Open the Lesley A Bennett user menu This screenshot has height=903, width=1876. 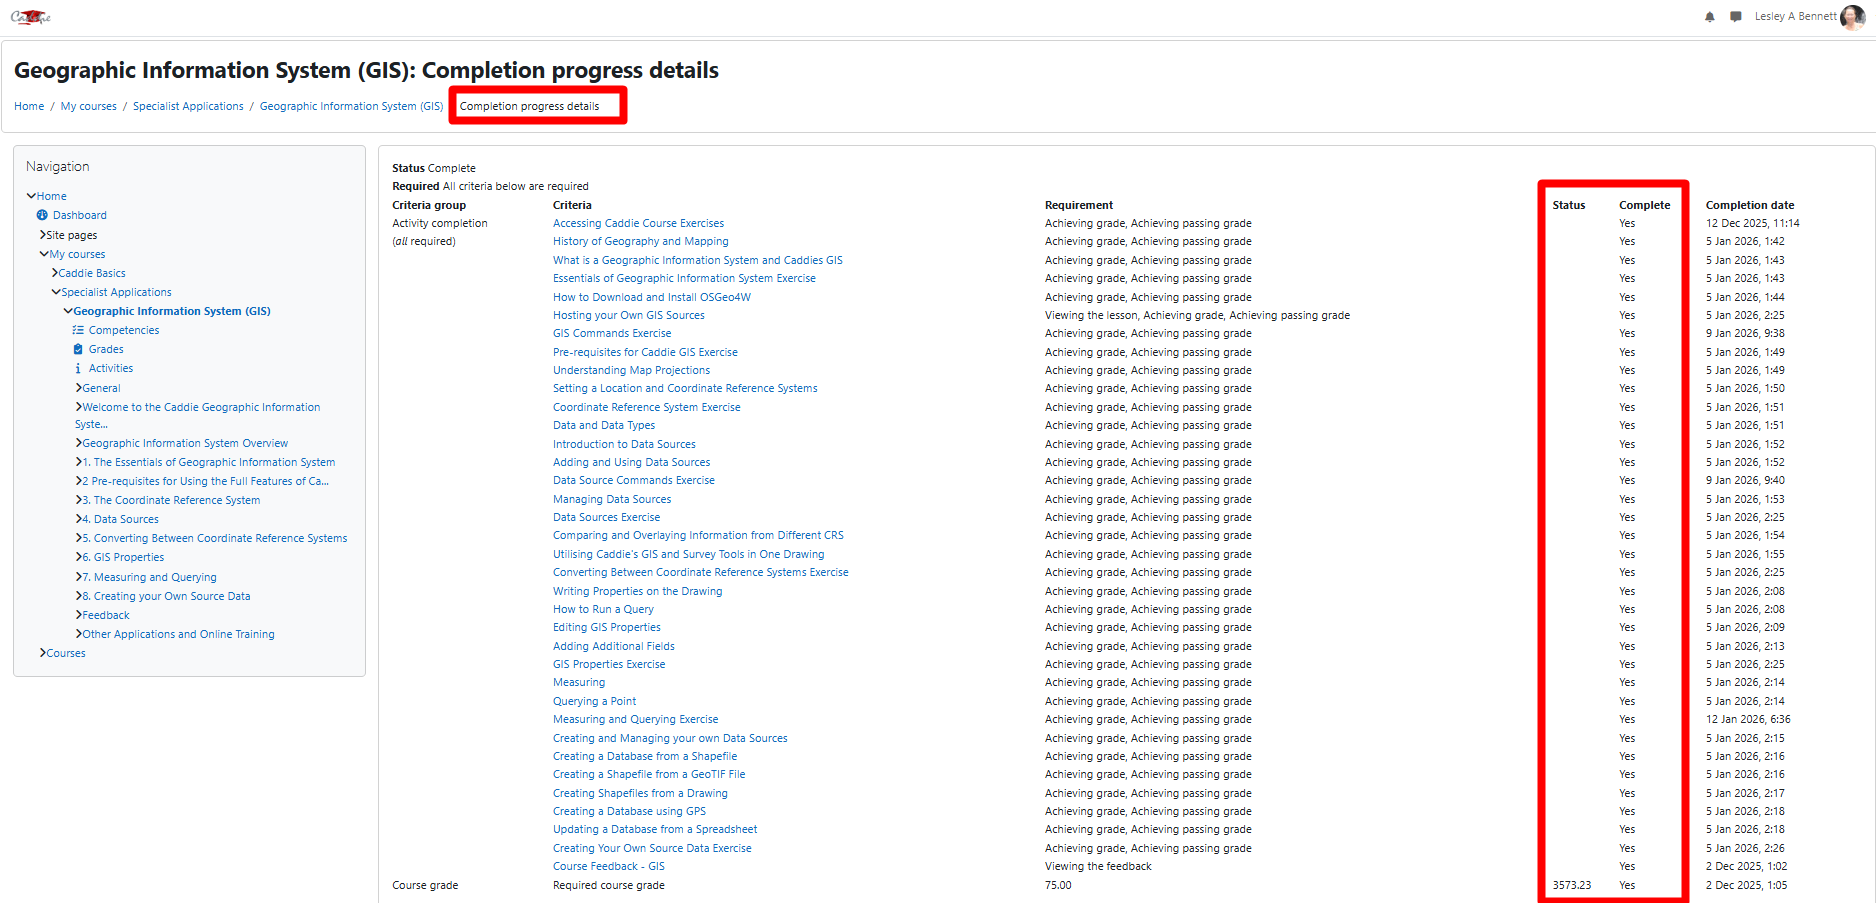[x=1795, y=16]
